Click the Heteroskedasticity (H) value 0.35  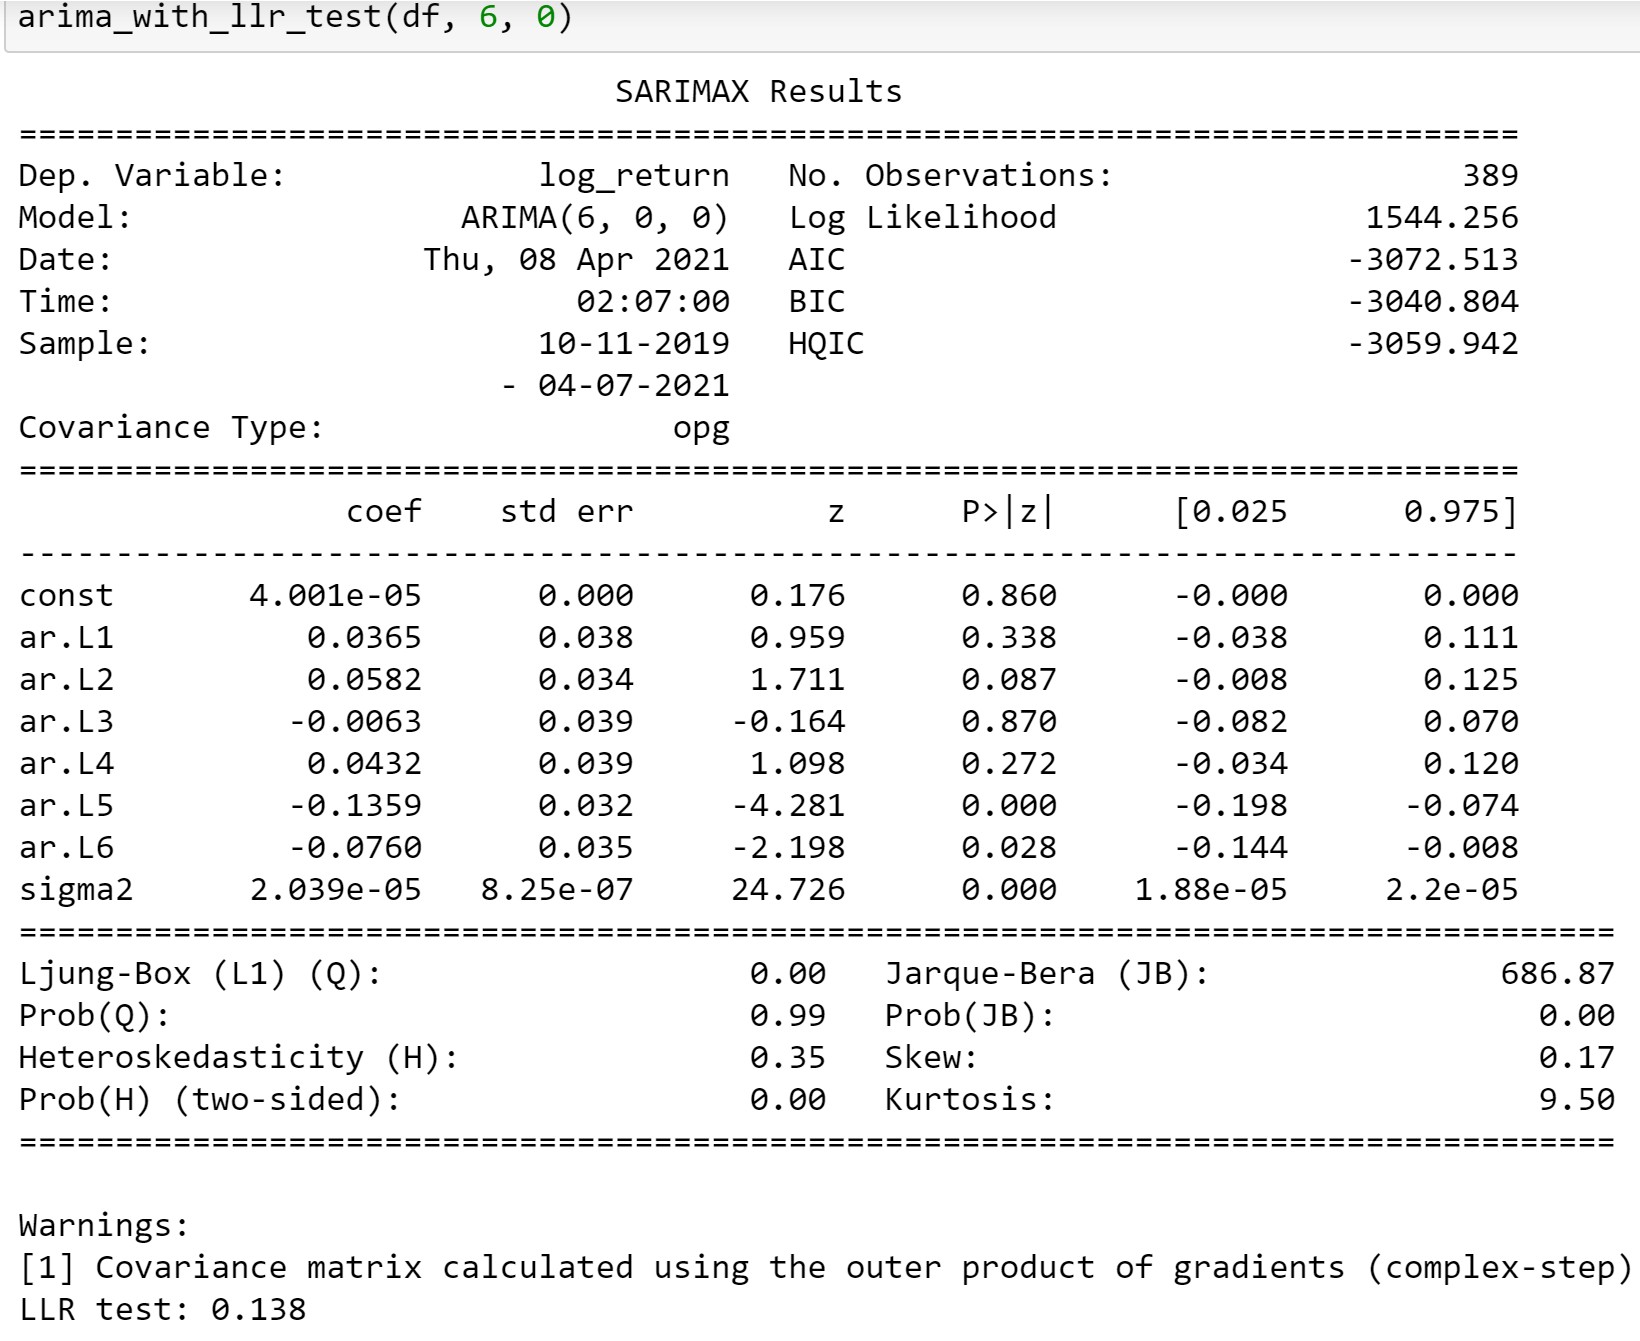[x=788, y=1058]
